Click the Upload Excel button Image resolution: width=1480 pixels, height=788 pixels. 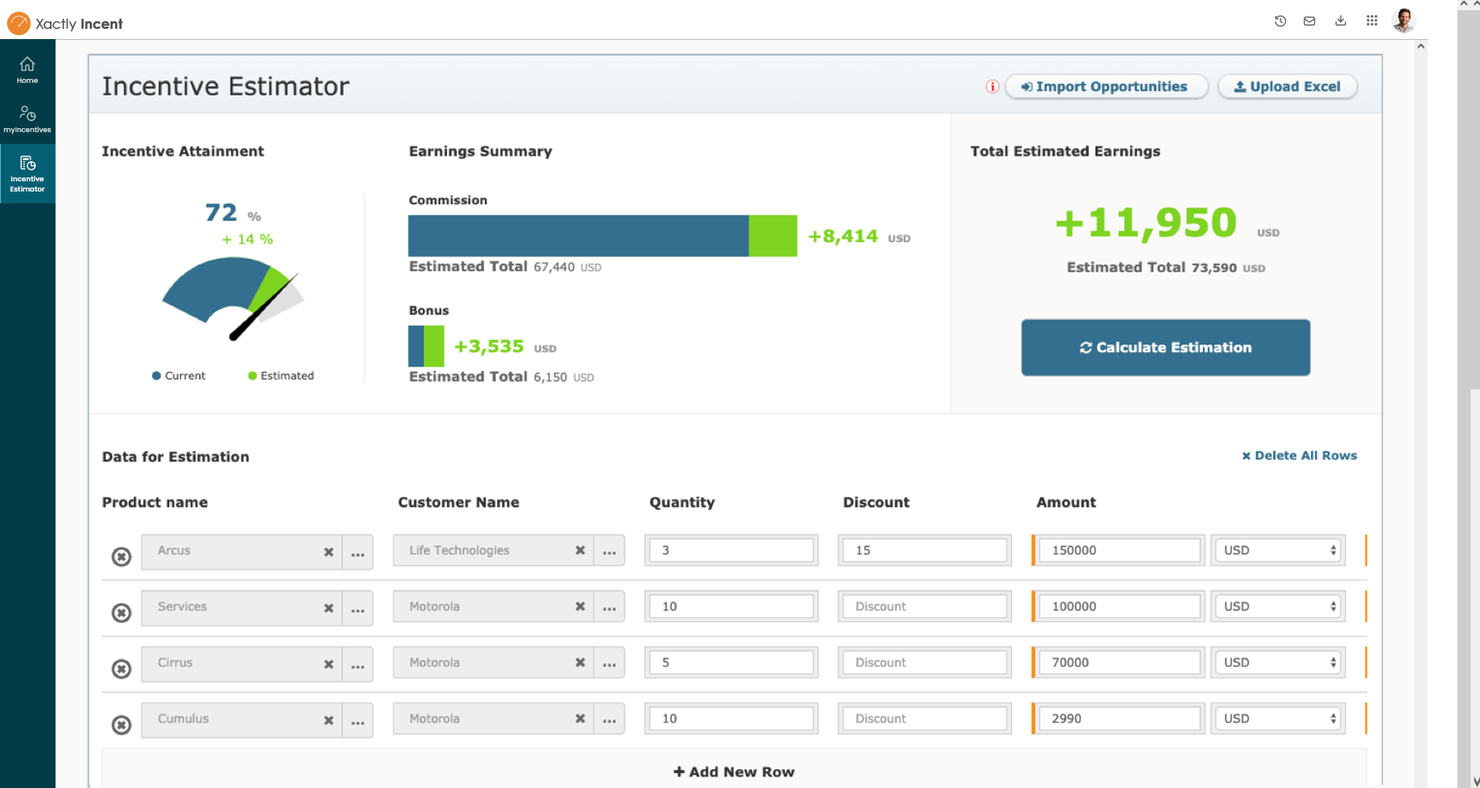(1287, 86)
